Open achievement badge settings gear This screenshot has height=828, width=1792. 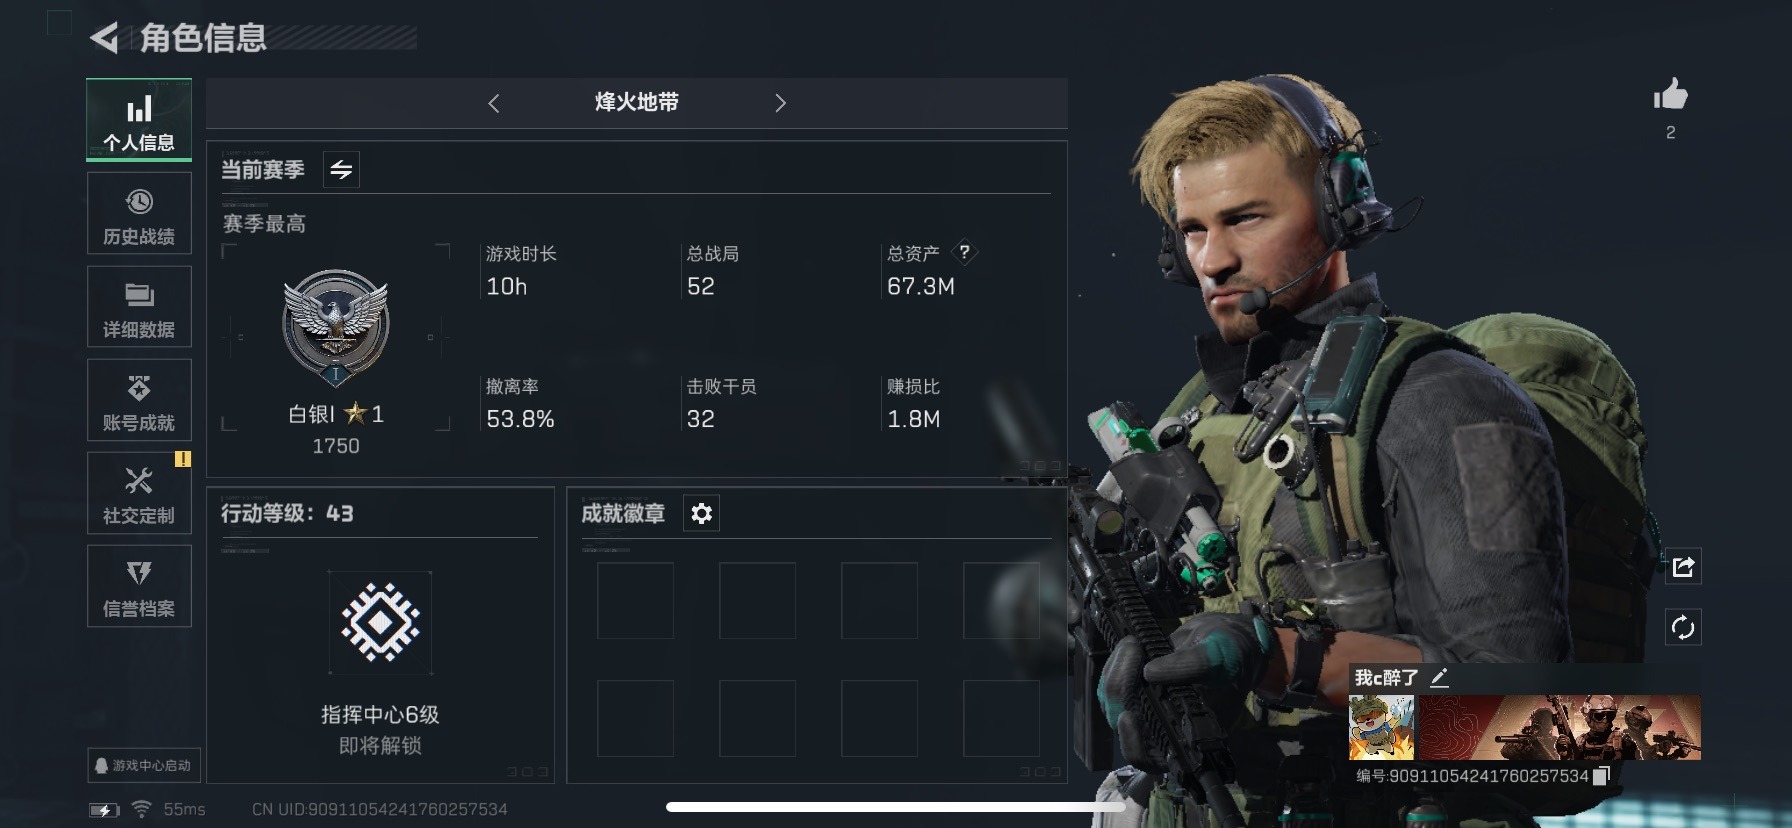(701, 513)
